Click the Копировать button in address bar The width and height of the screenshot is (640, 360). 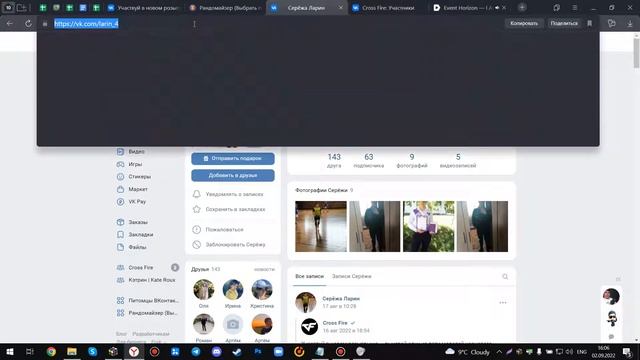pyautogui.click(x=524, y=23)
